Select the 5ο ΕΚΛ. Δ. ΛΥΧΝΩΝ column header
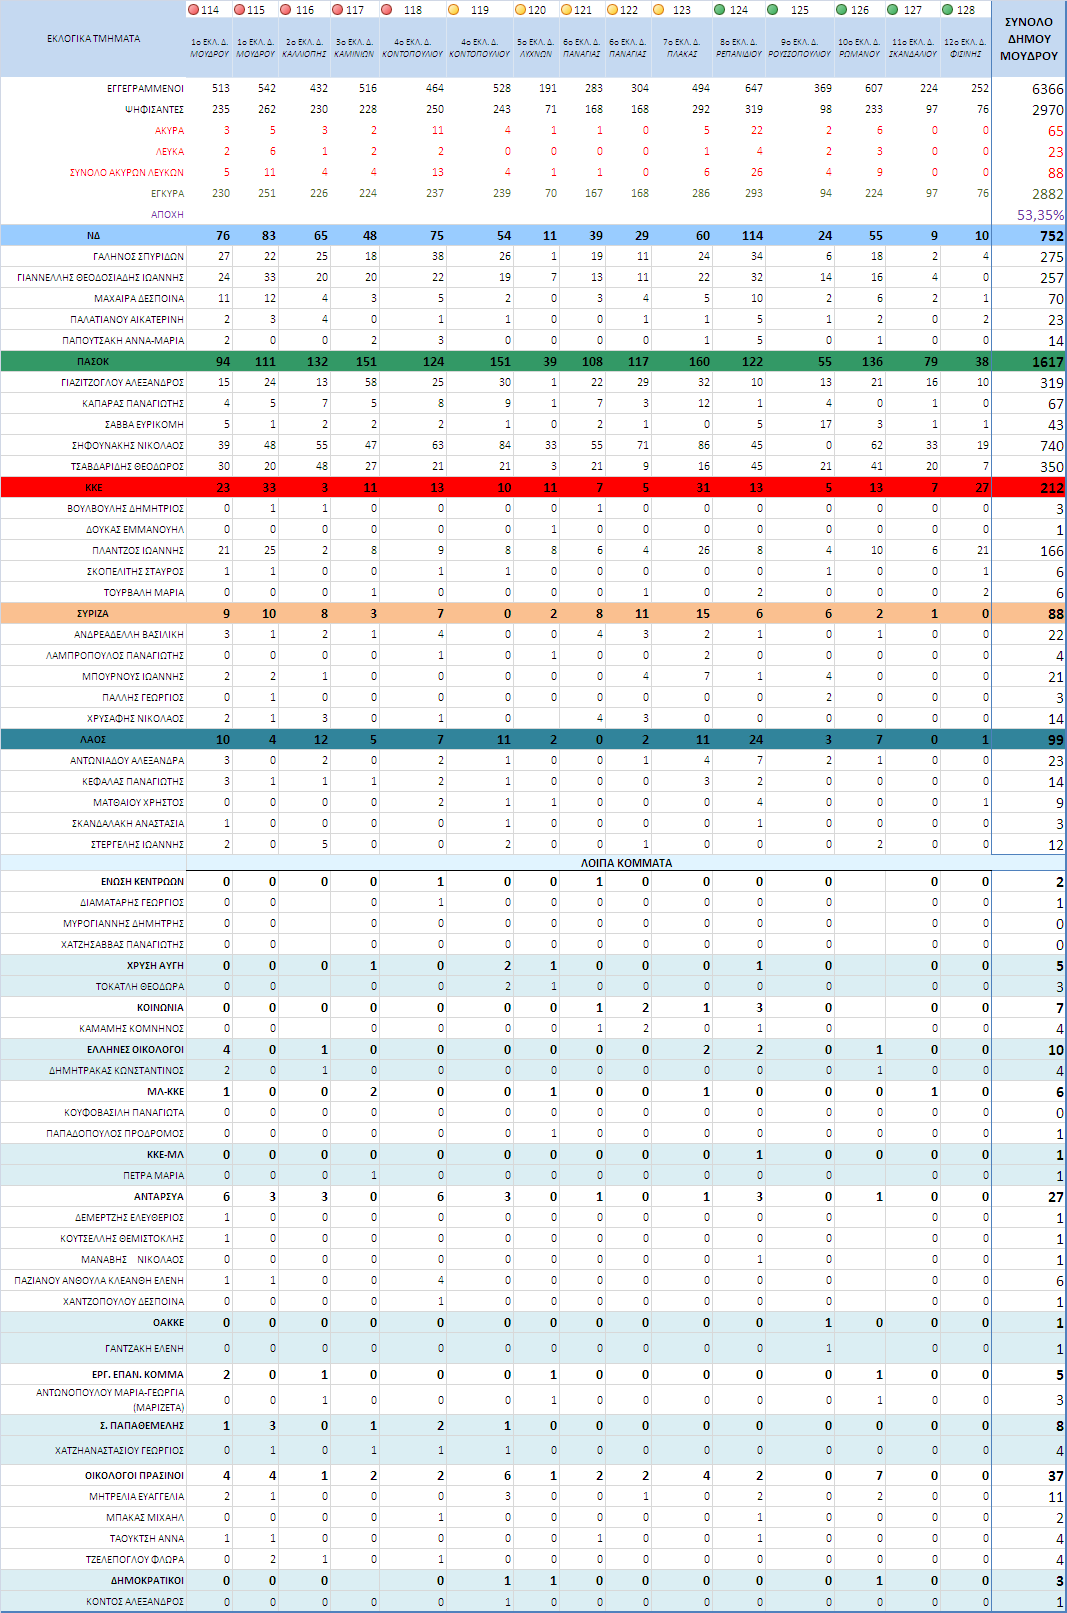Image resolution: width=1067 pixels, height=1613 pixels. (x=536, y=48)
